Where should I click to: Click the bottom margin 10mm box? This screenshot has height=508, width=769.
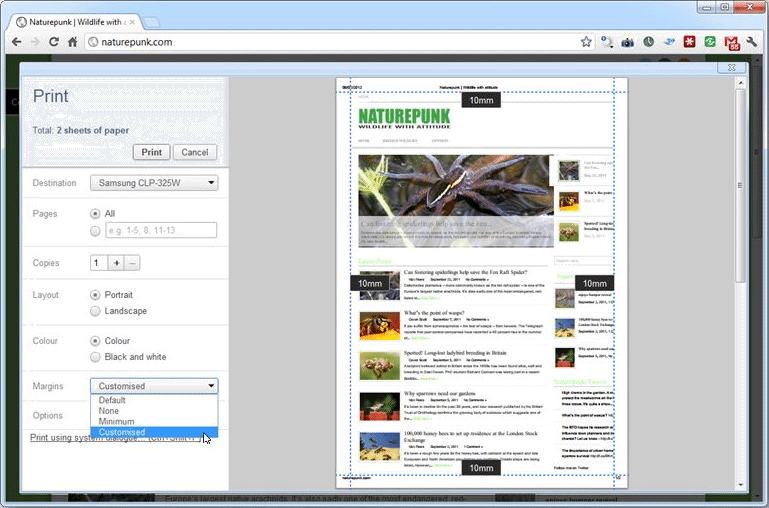click(481, 468)
